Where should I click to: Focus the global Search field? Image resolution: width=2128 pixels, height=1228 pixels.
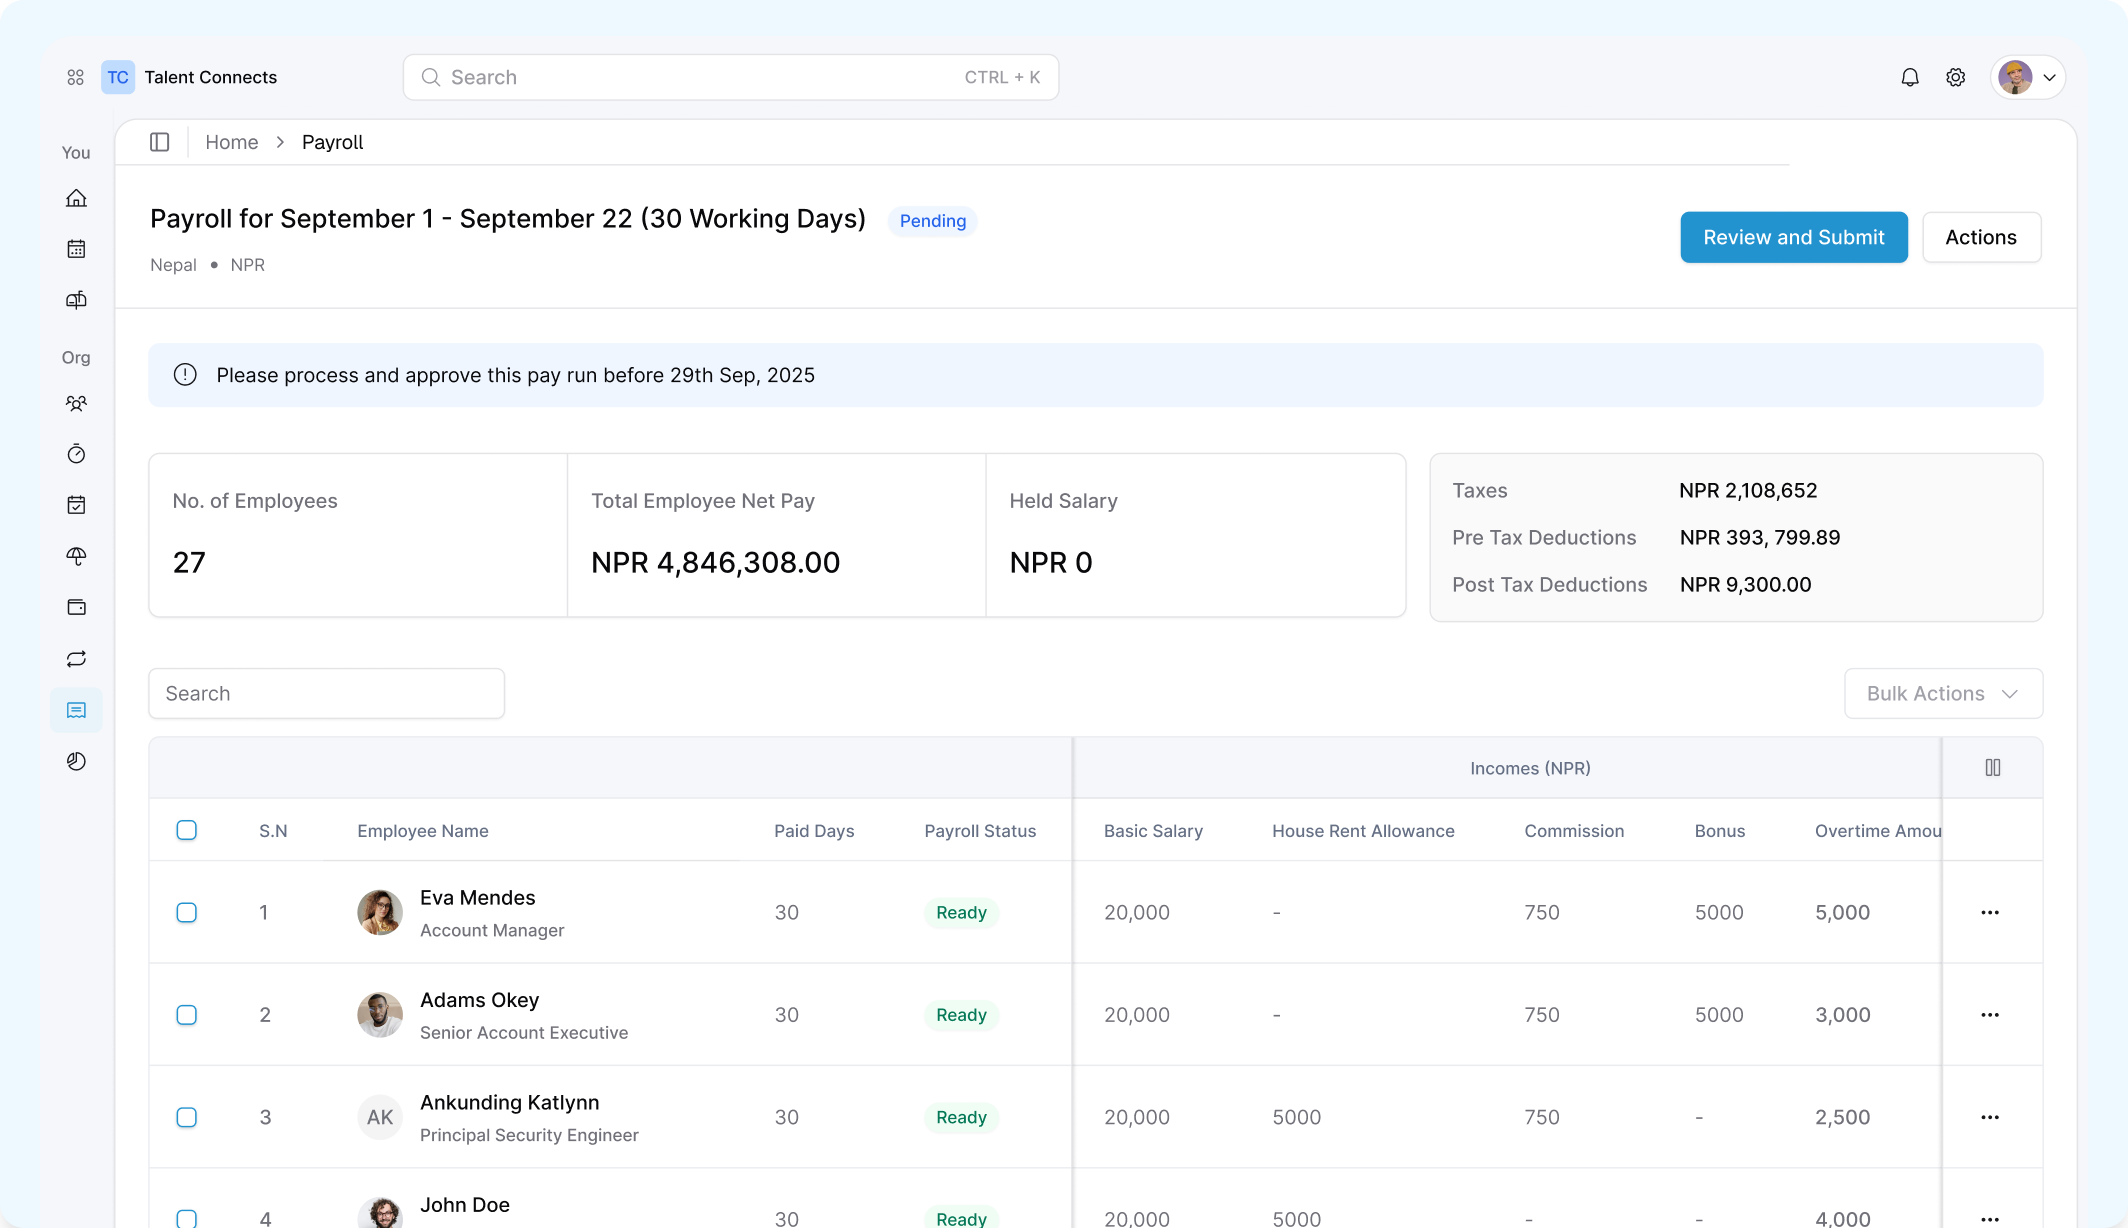[731, 77]
